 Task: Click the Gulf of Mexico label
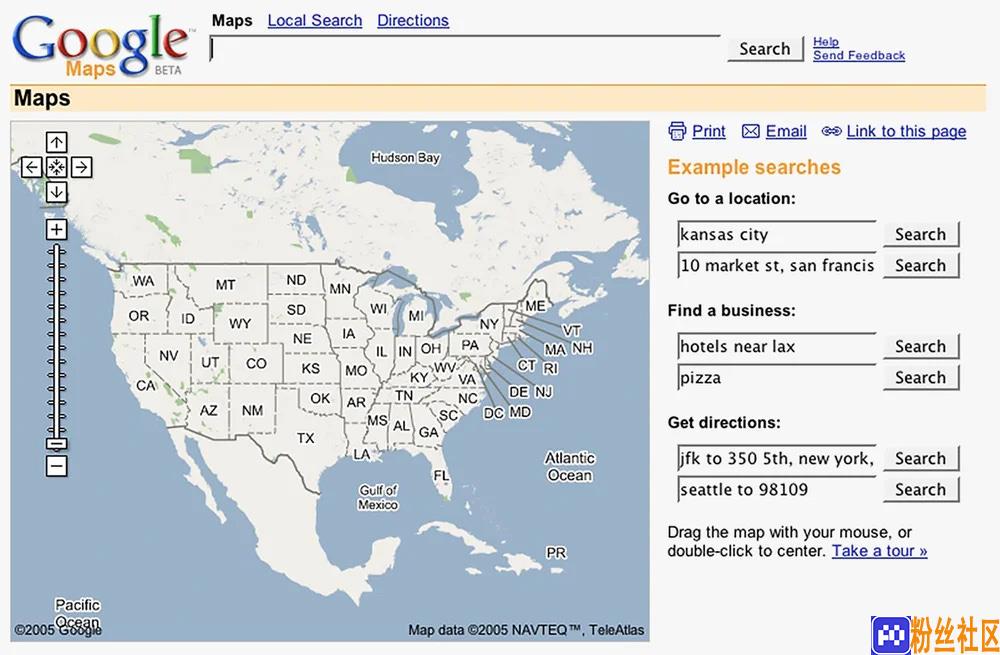(x=378, y=497)
